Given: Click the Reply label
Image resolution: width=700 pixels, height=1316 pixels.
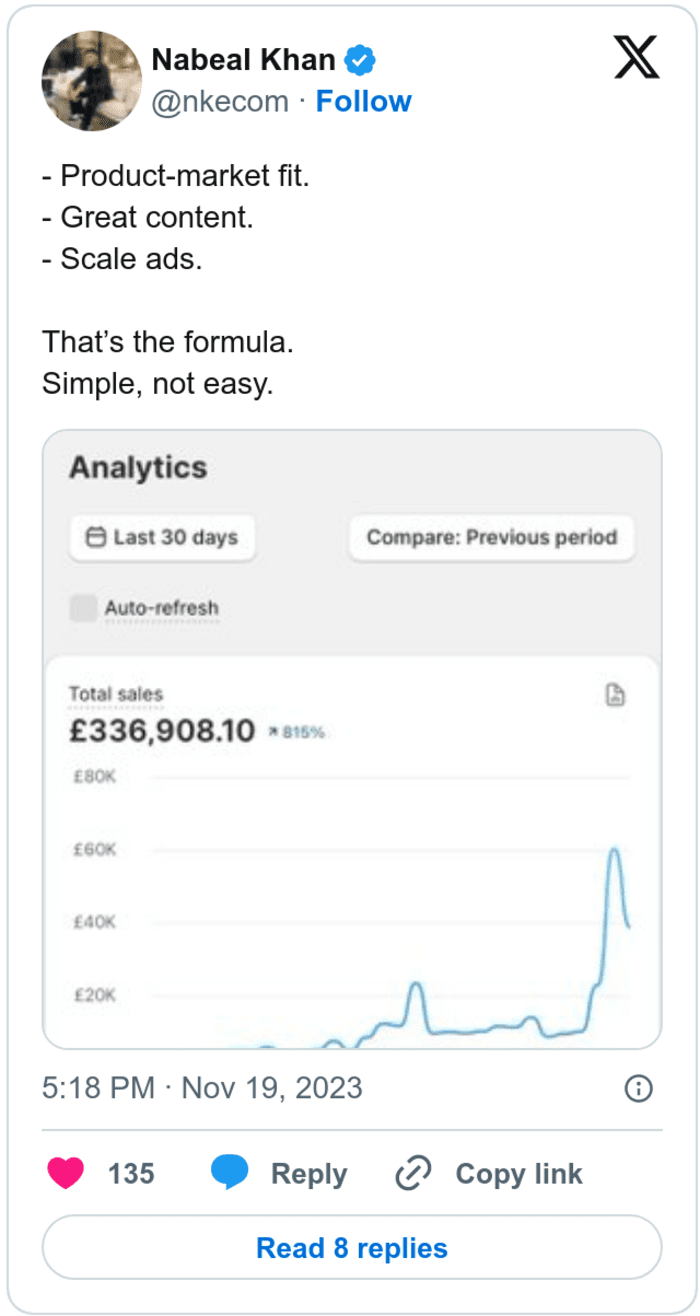Looking at the screenshot, I should coord(308,1173).
